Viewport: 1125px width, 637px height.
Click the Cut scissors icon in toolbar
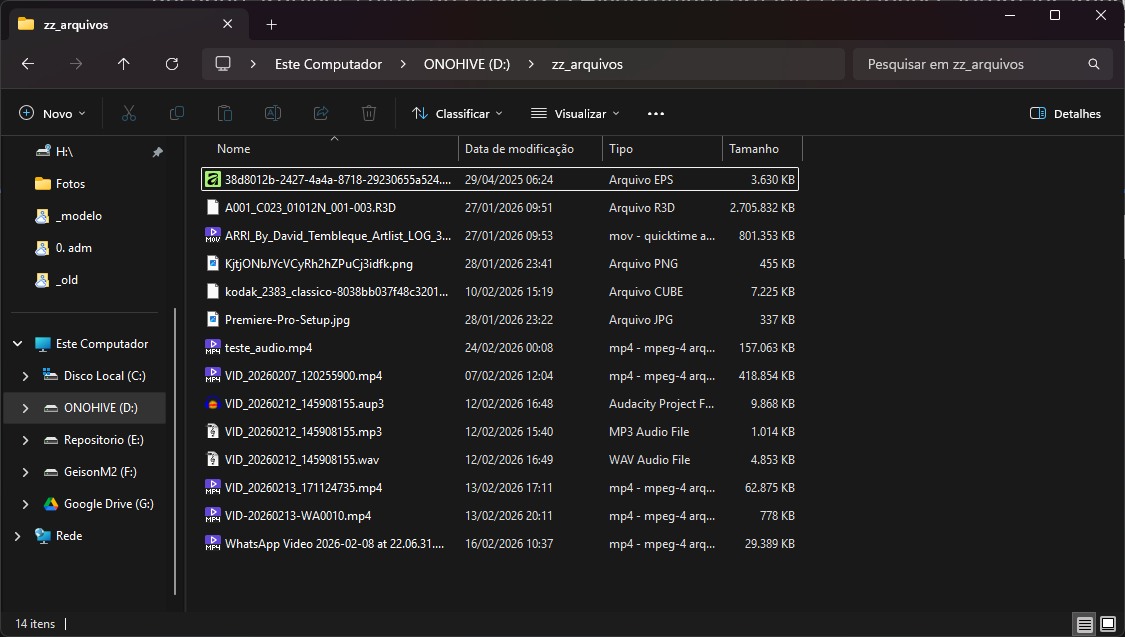[129, 114]
